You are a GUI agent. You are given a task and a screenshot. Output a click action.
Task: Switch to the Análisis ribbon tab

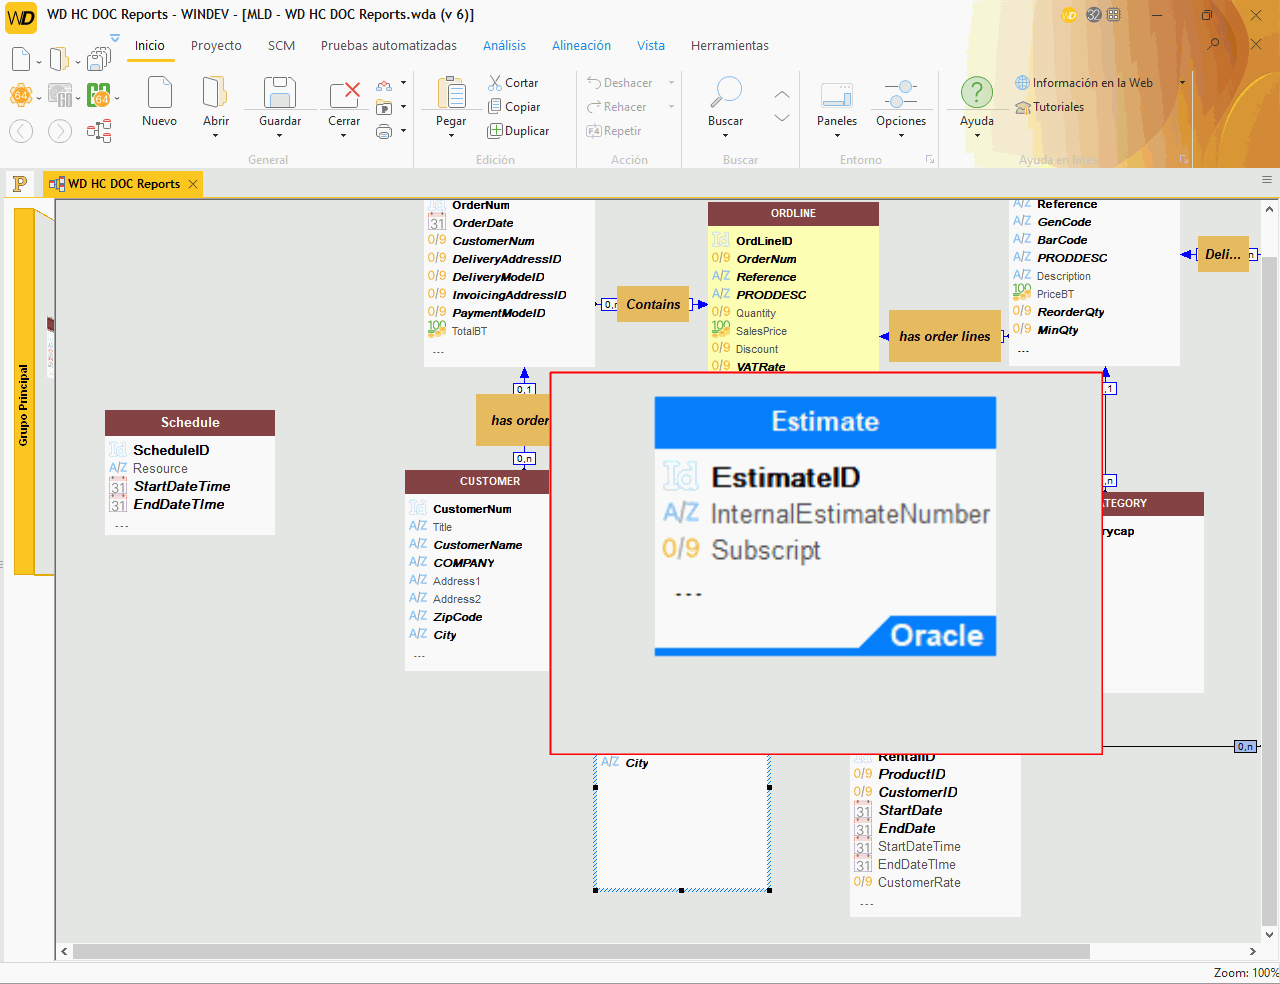tap(504, 46)
